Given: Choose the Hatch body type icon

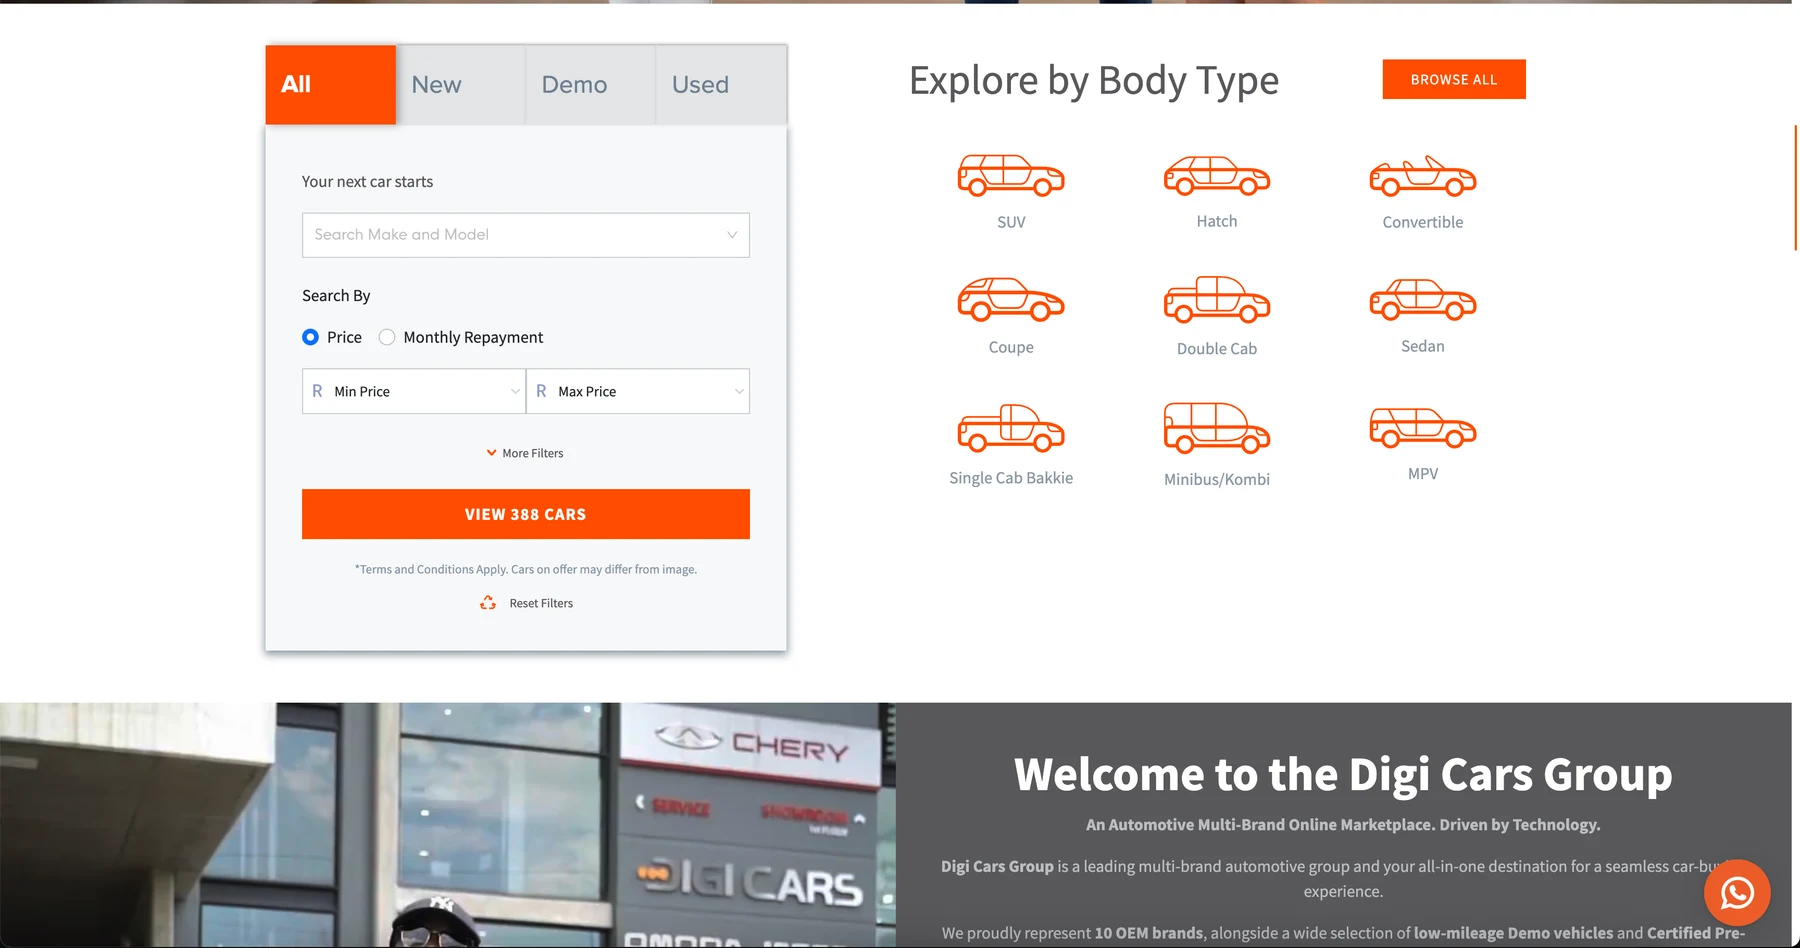Looking at the screenshot, I should click(1217, 175).
